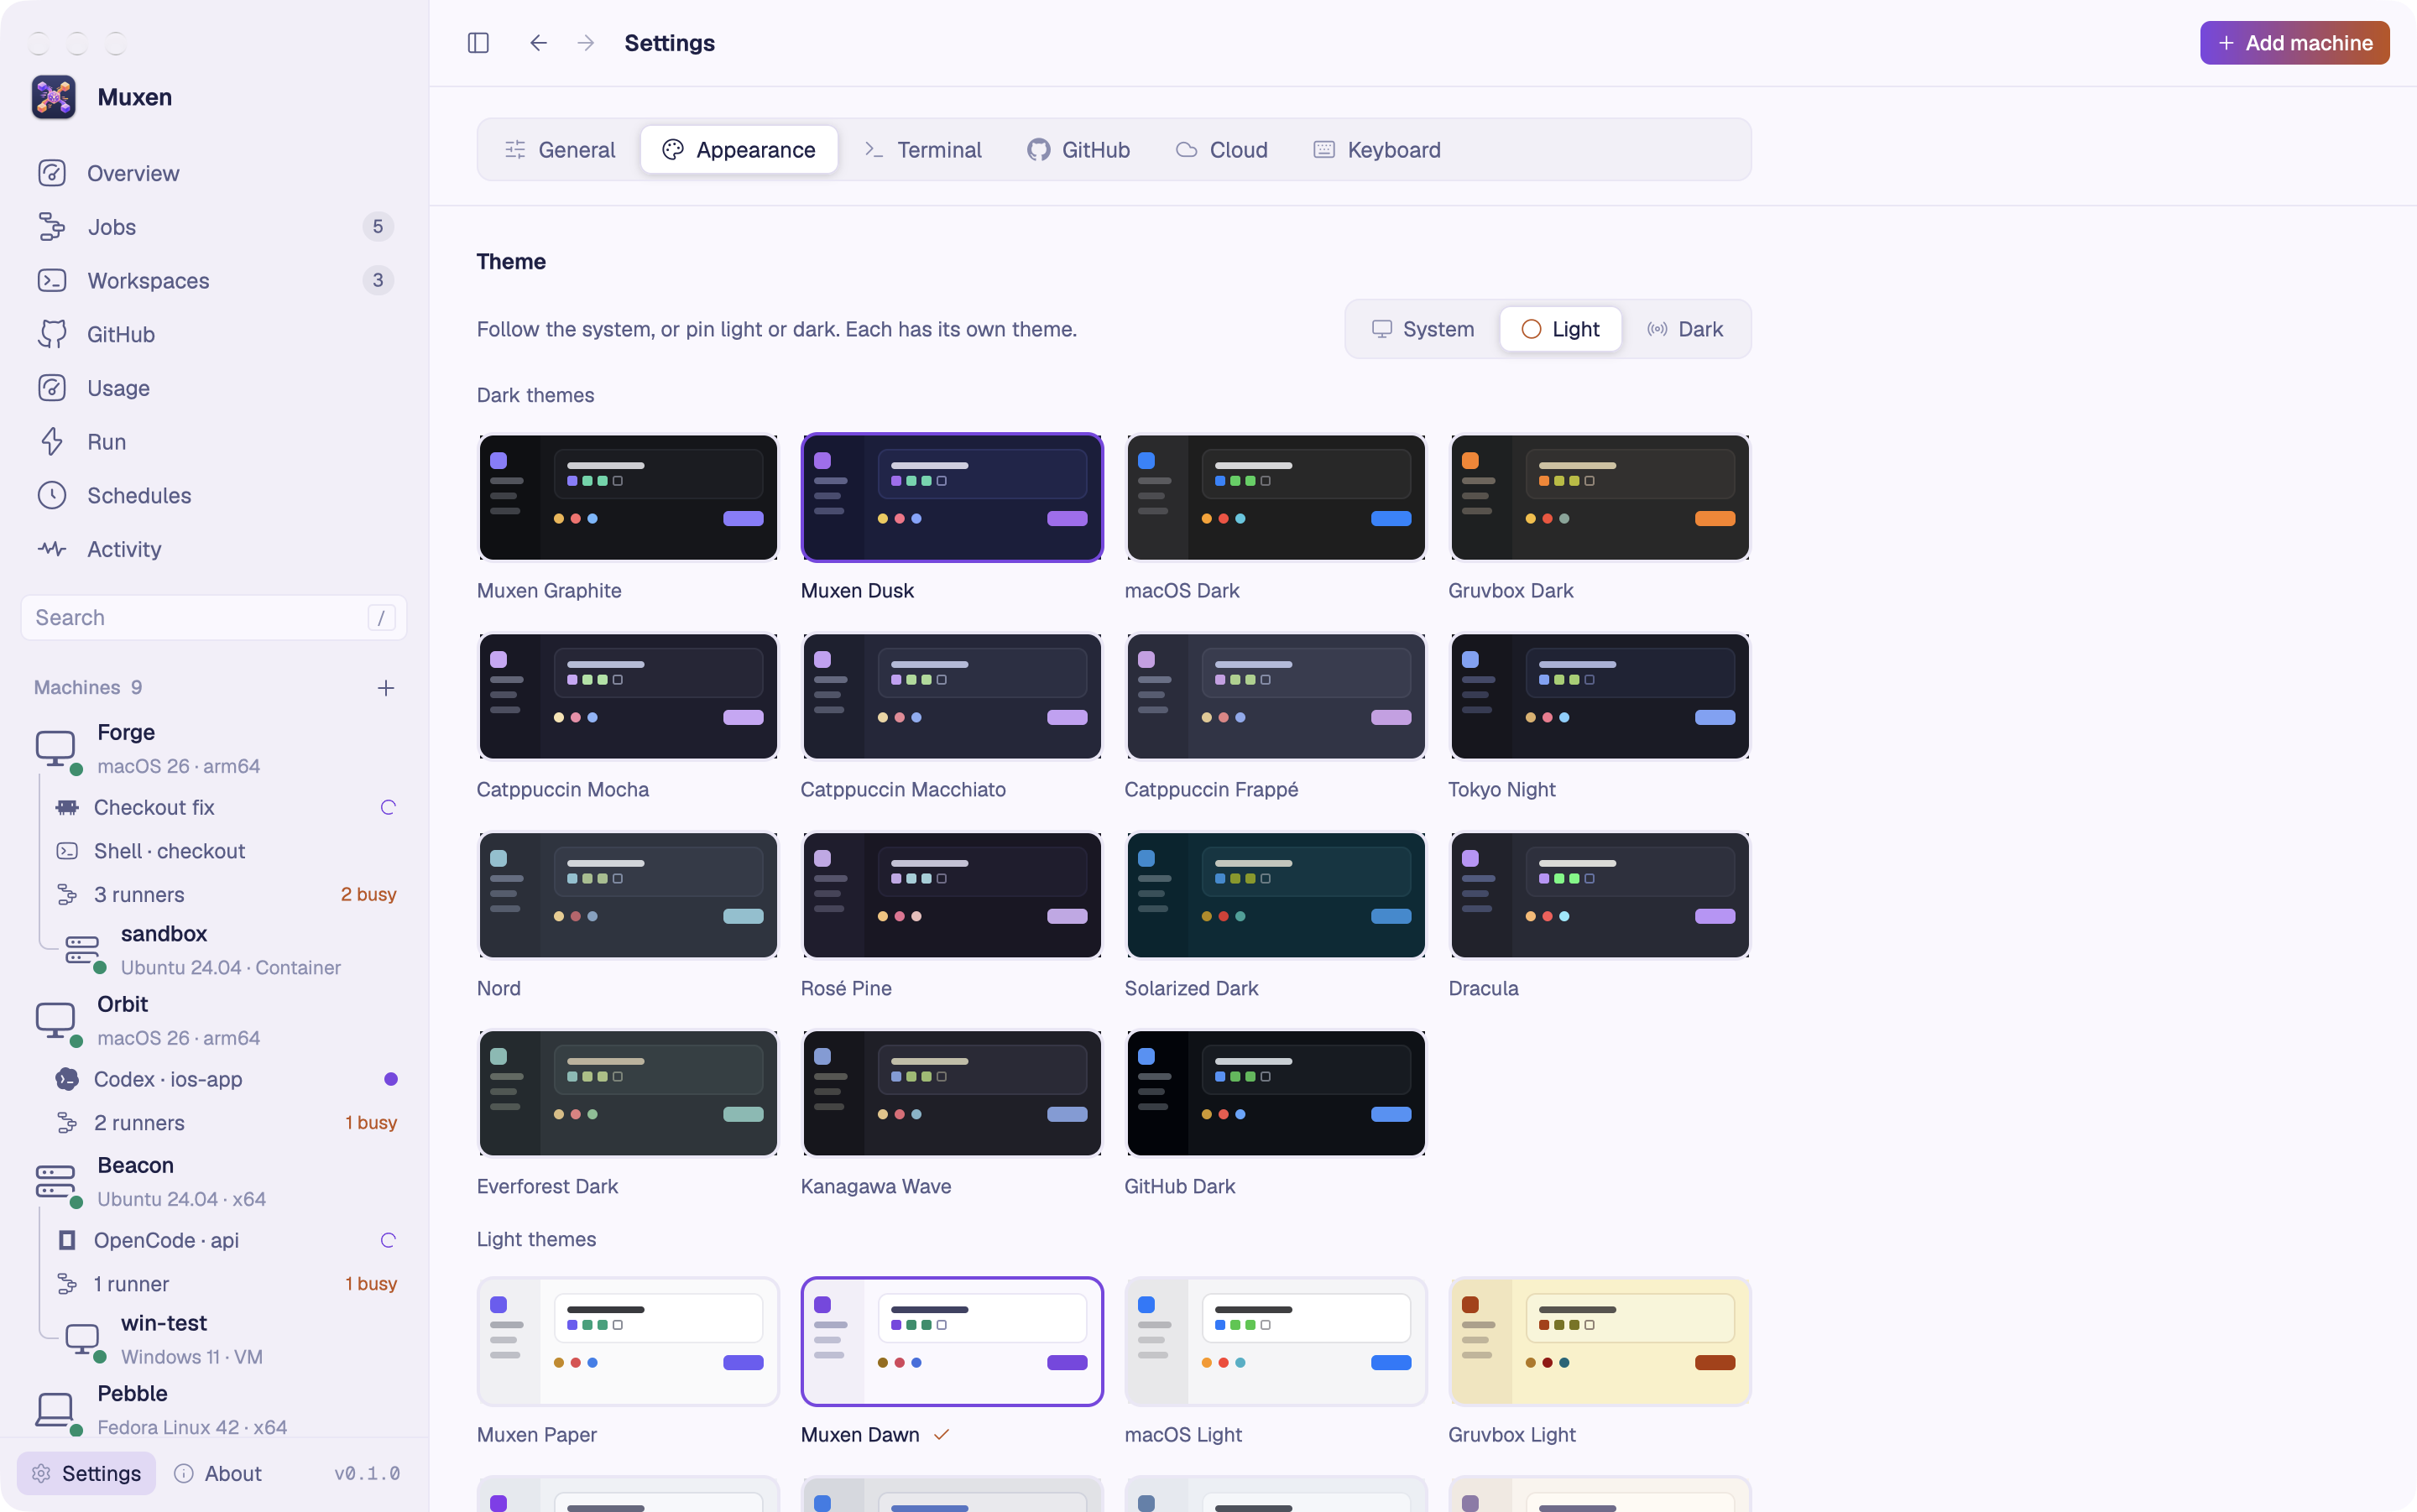Viewport: 2417px width, 1512px height.
Task: Click the Settings button in sidebar footer
Action: point(87,1473)
